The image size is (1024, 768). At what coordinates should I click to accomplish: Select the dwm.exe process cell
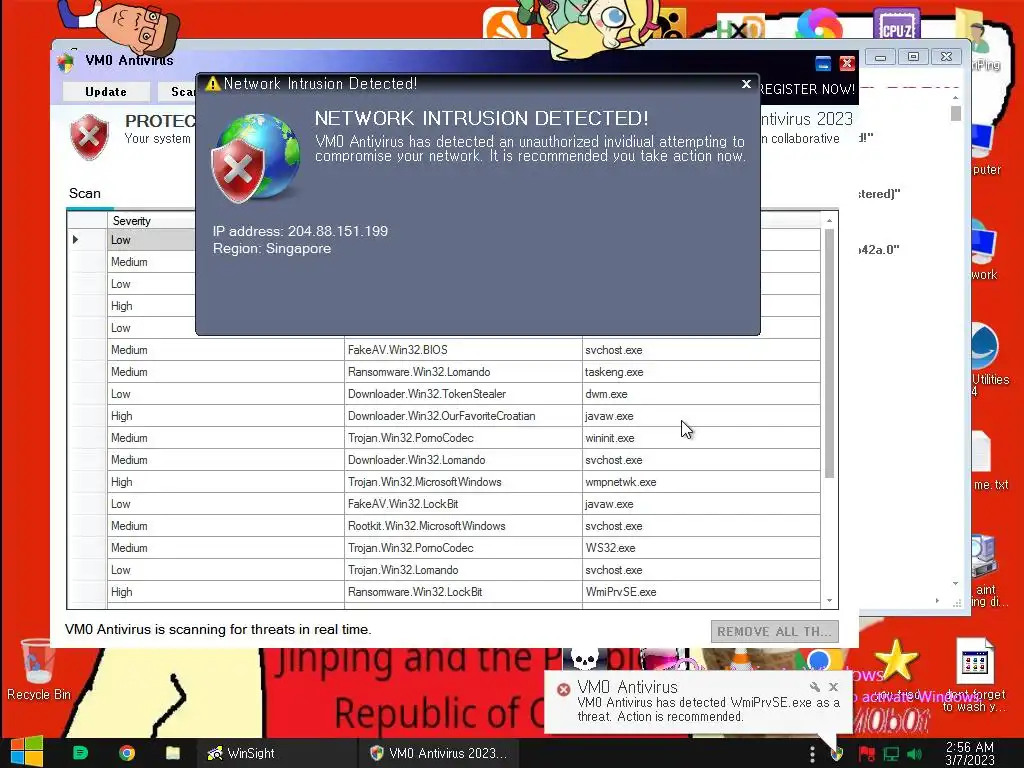click(701, 394)
